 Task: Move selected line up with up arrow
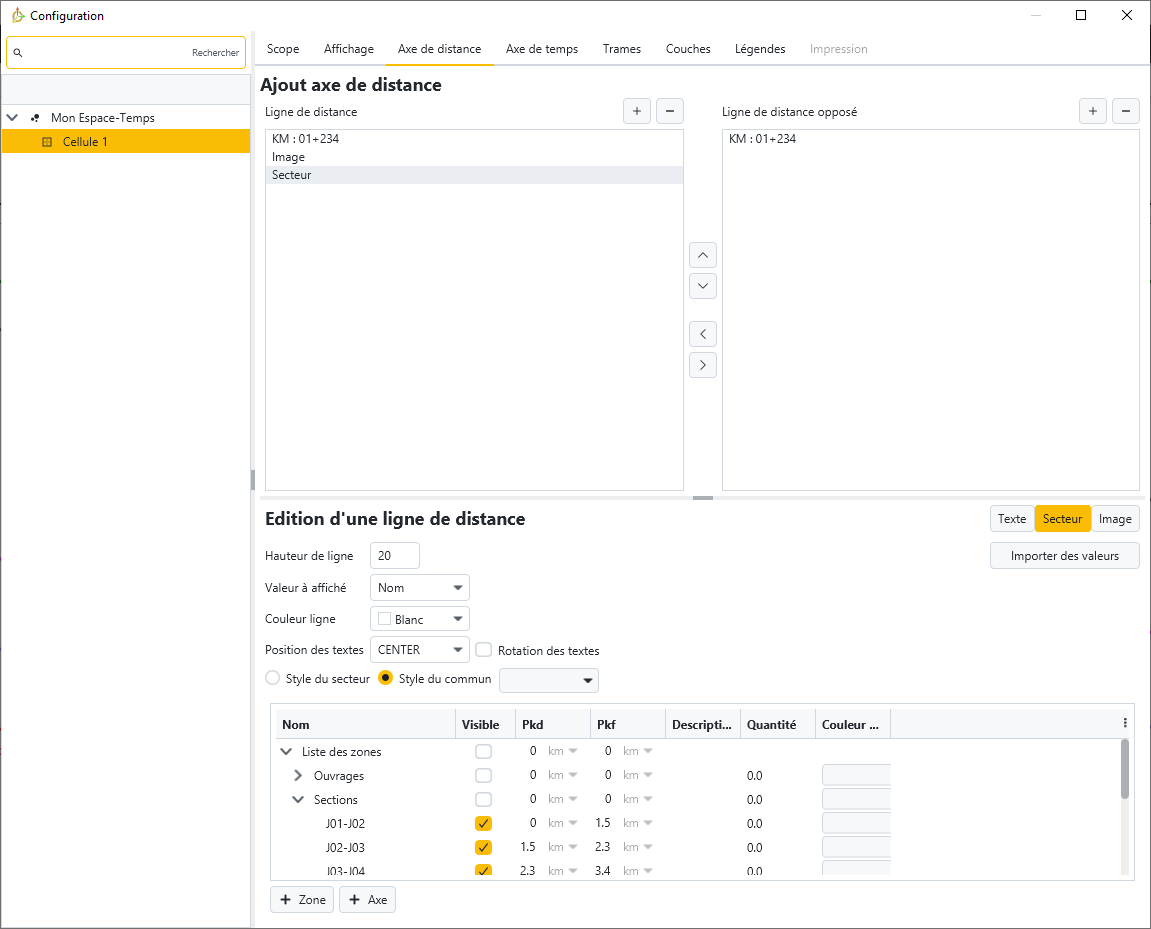(703, 255)
